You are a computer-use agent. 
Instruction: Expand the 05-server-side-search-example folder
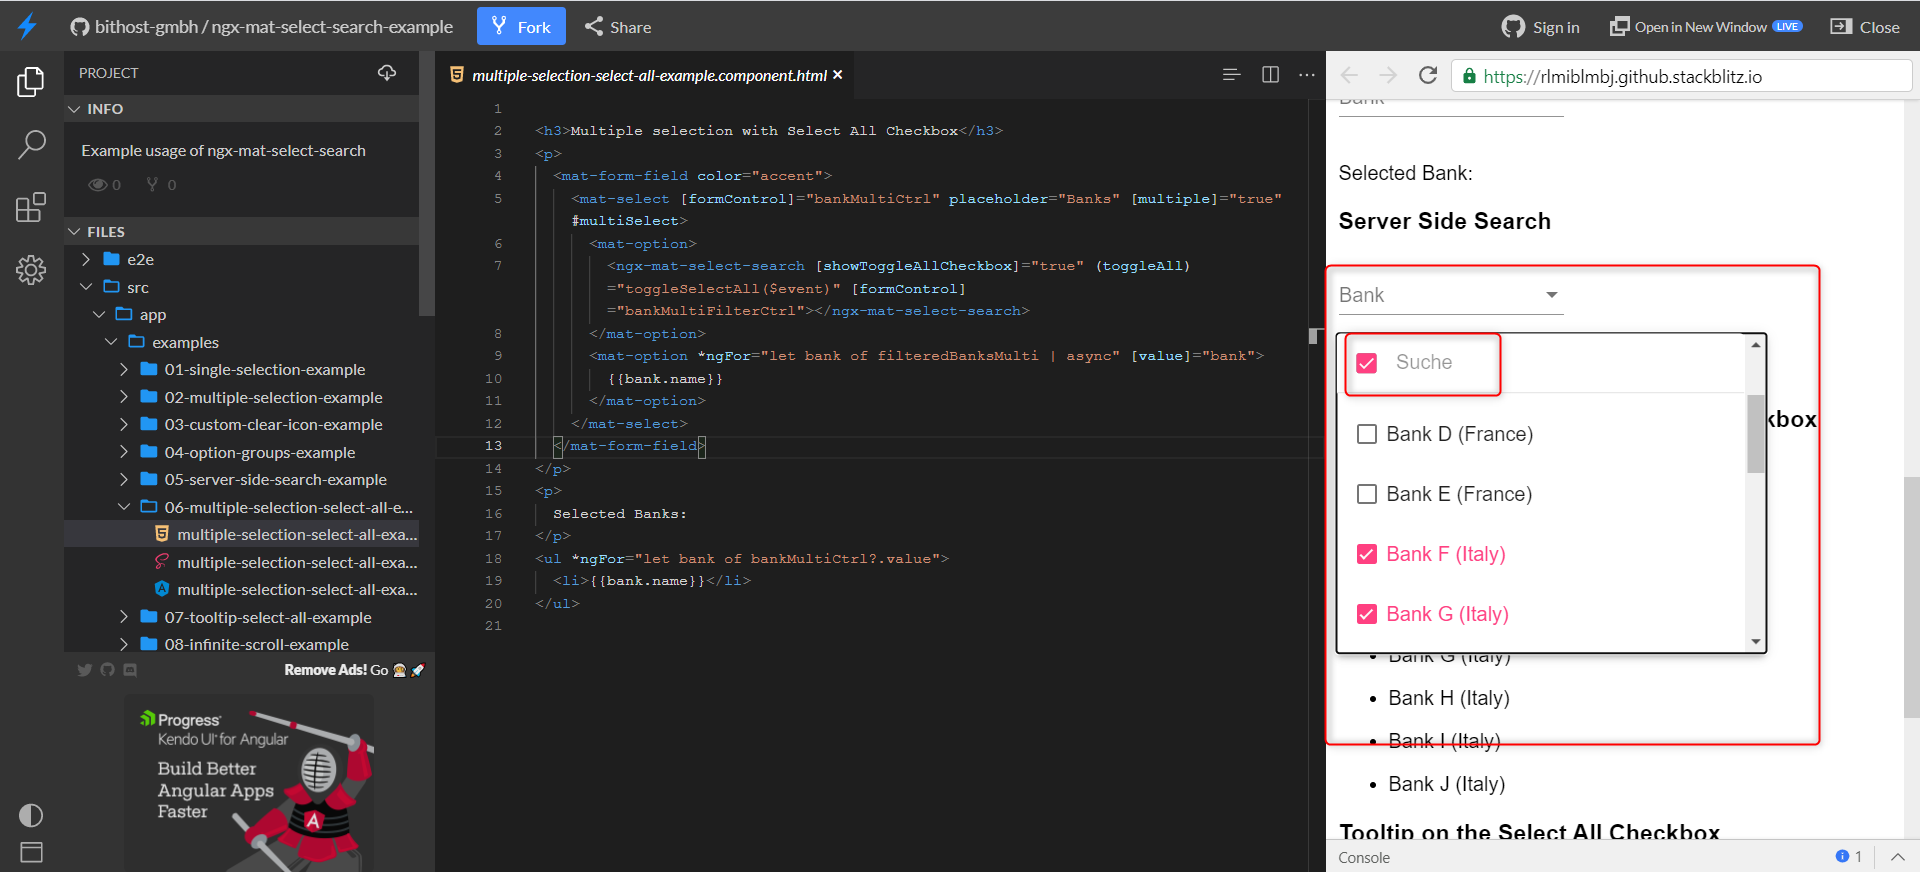point(124,479)
